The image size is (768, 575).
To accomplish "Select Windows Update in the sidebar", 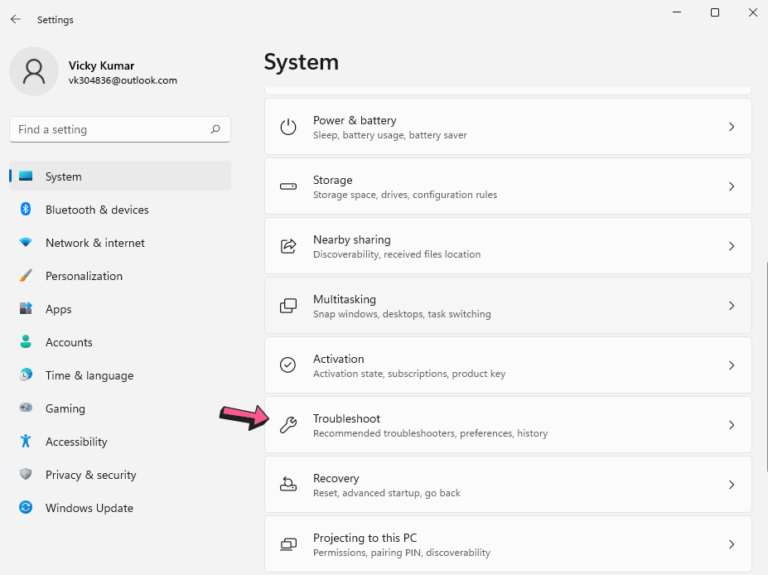I will (x=88, y=508).
